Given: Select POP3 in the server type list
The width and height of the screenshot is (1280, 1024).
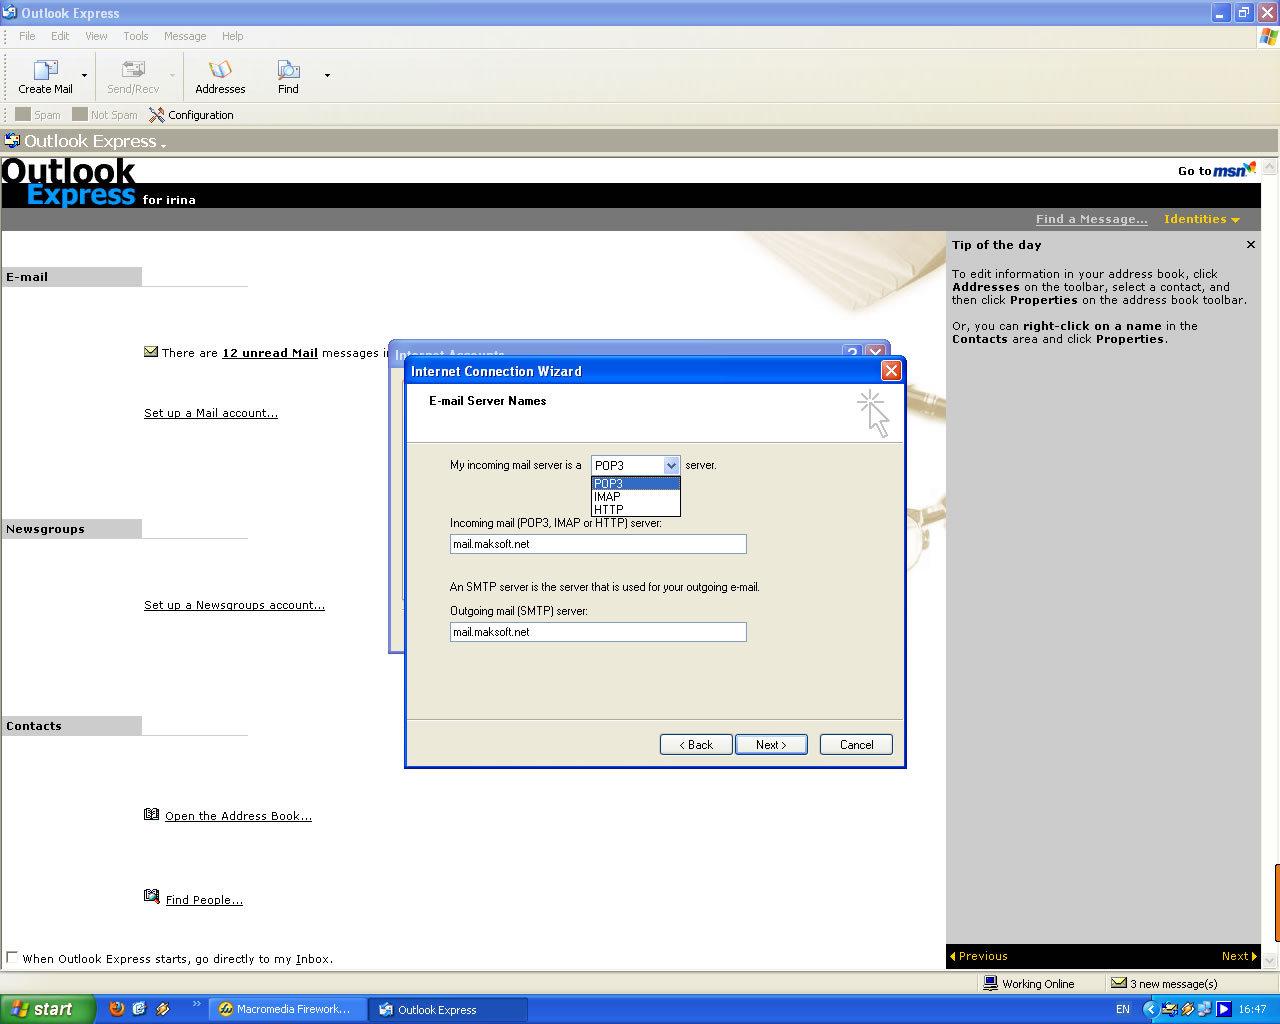Looking at the screenshot, I should click(636, 483).
